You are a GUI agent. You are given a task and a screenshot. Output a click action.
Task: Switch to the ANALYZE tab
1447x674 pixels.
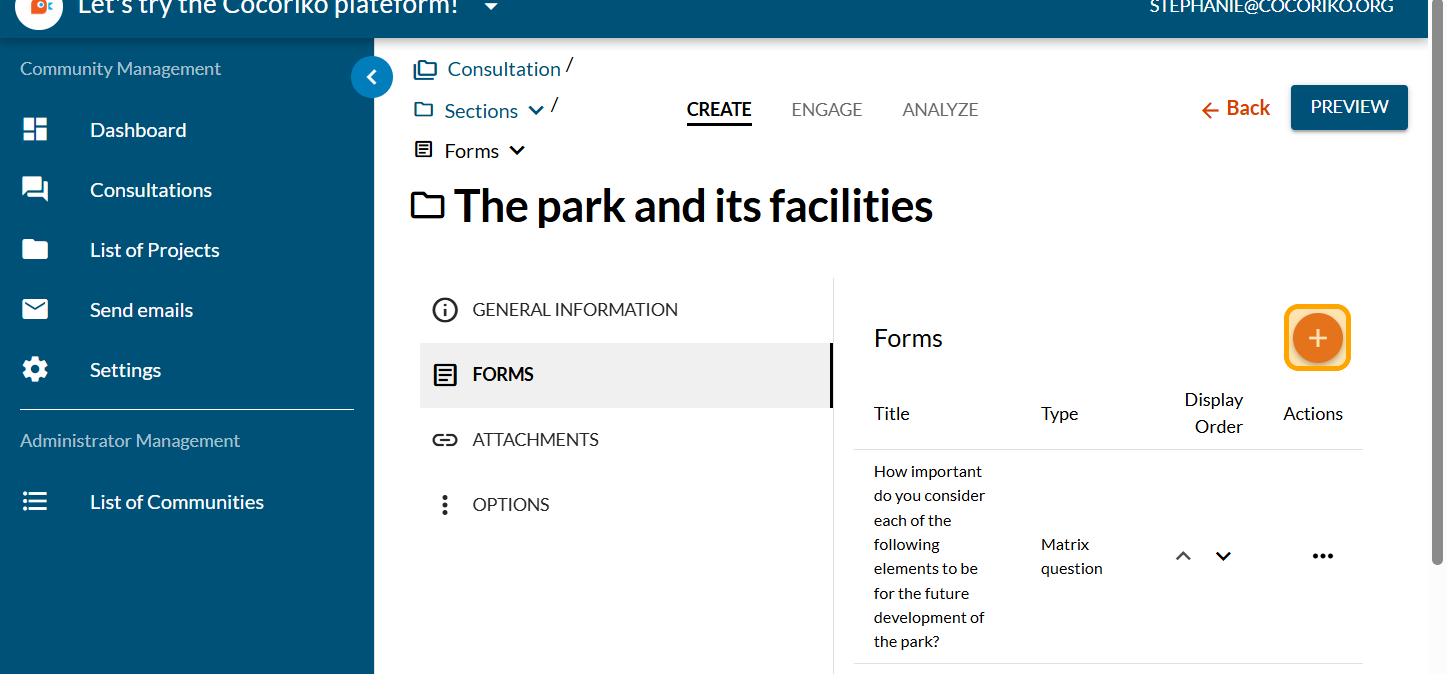coord(940,110)
